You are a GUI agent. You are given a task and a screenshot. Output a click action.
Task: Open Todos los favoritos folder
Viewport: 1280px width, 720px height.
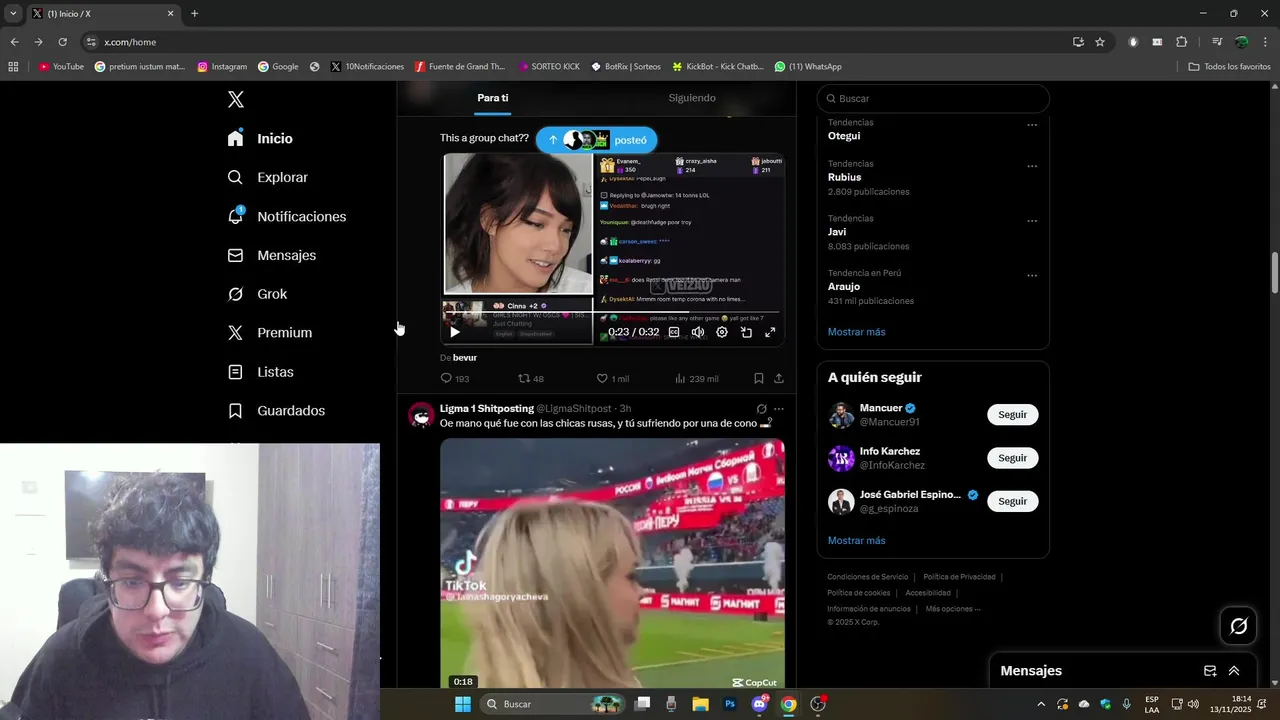pos(1229,67)
